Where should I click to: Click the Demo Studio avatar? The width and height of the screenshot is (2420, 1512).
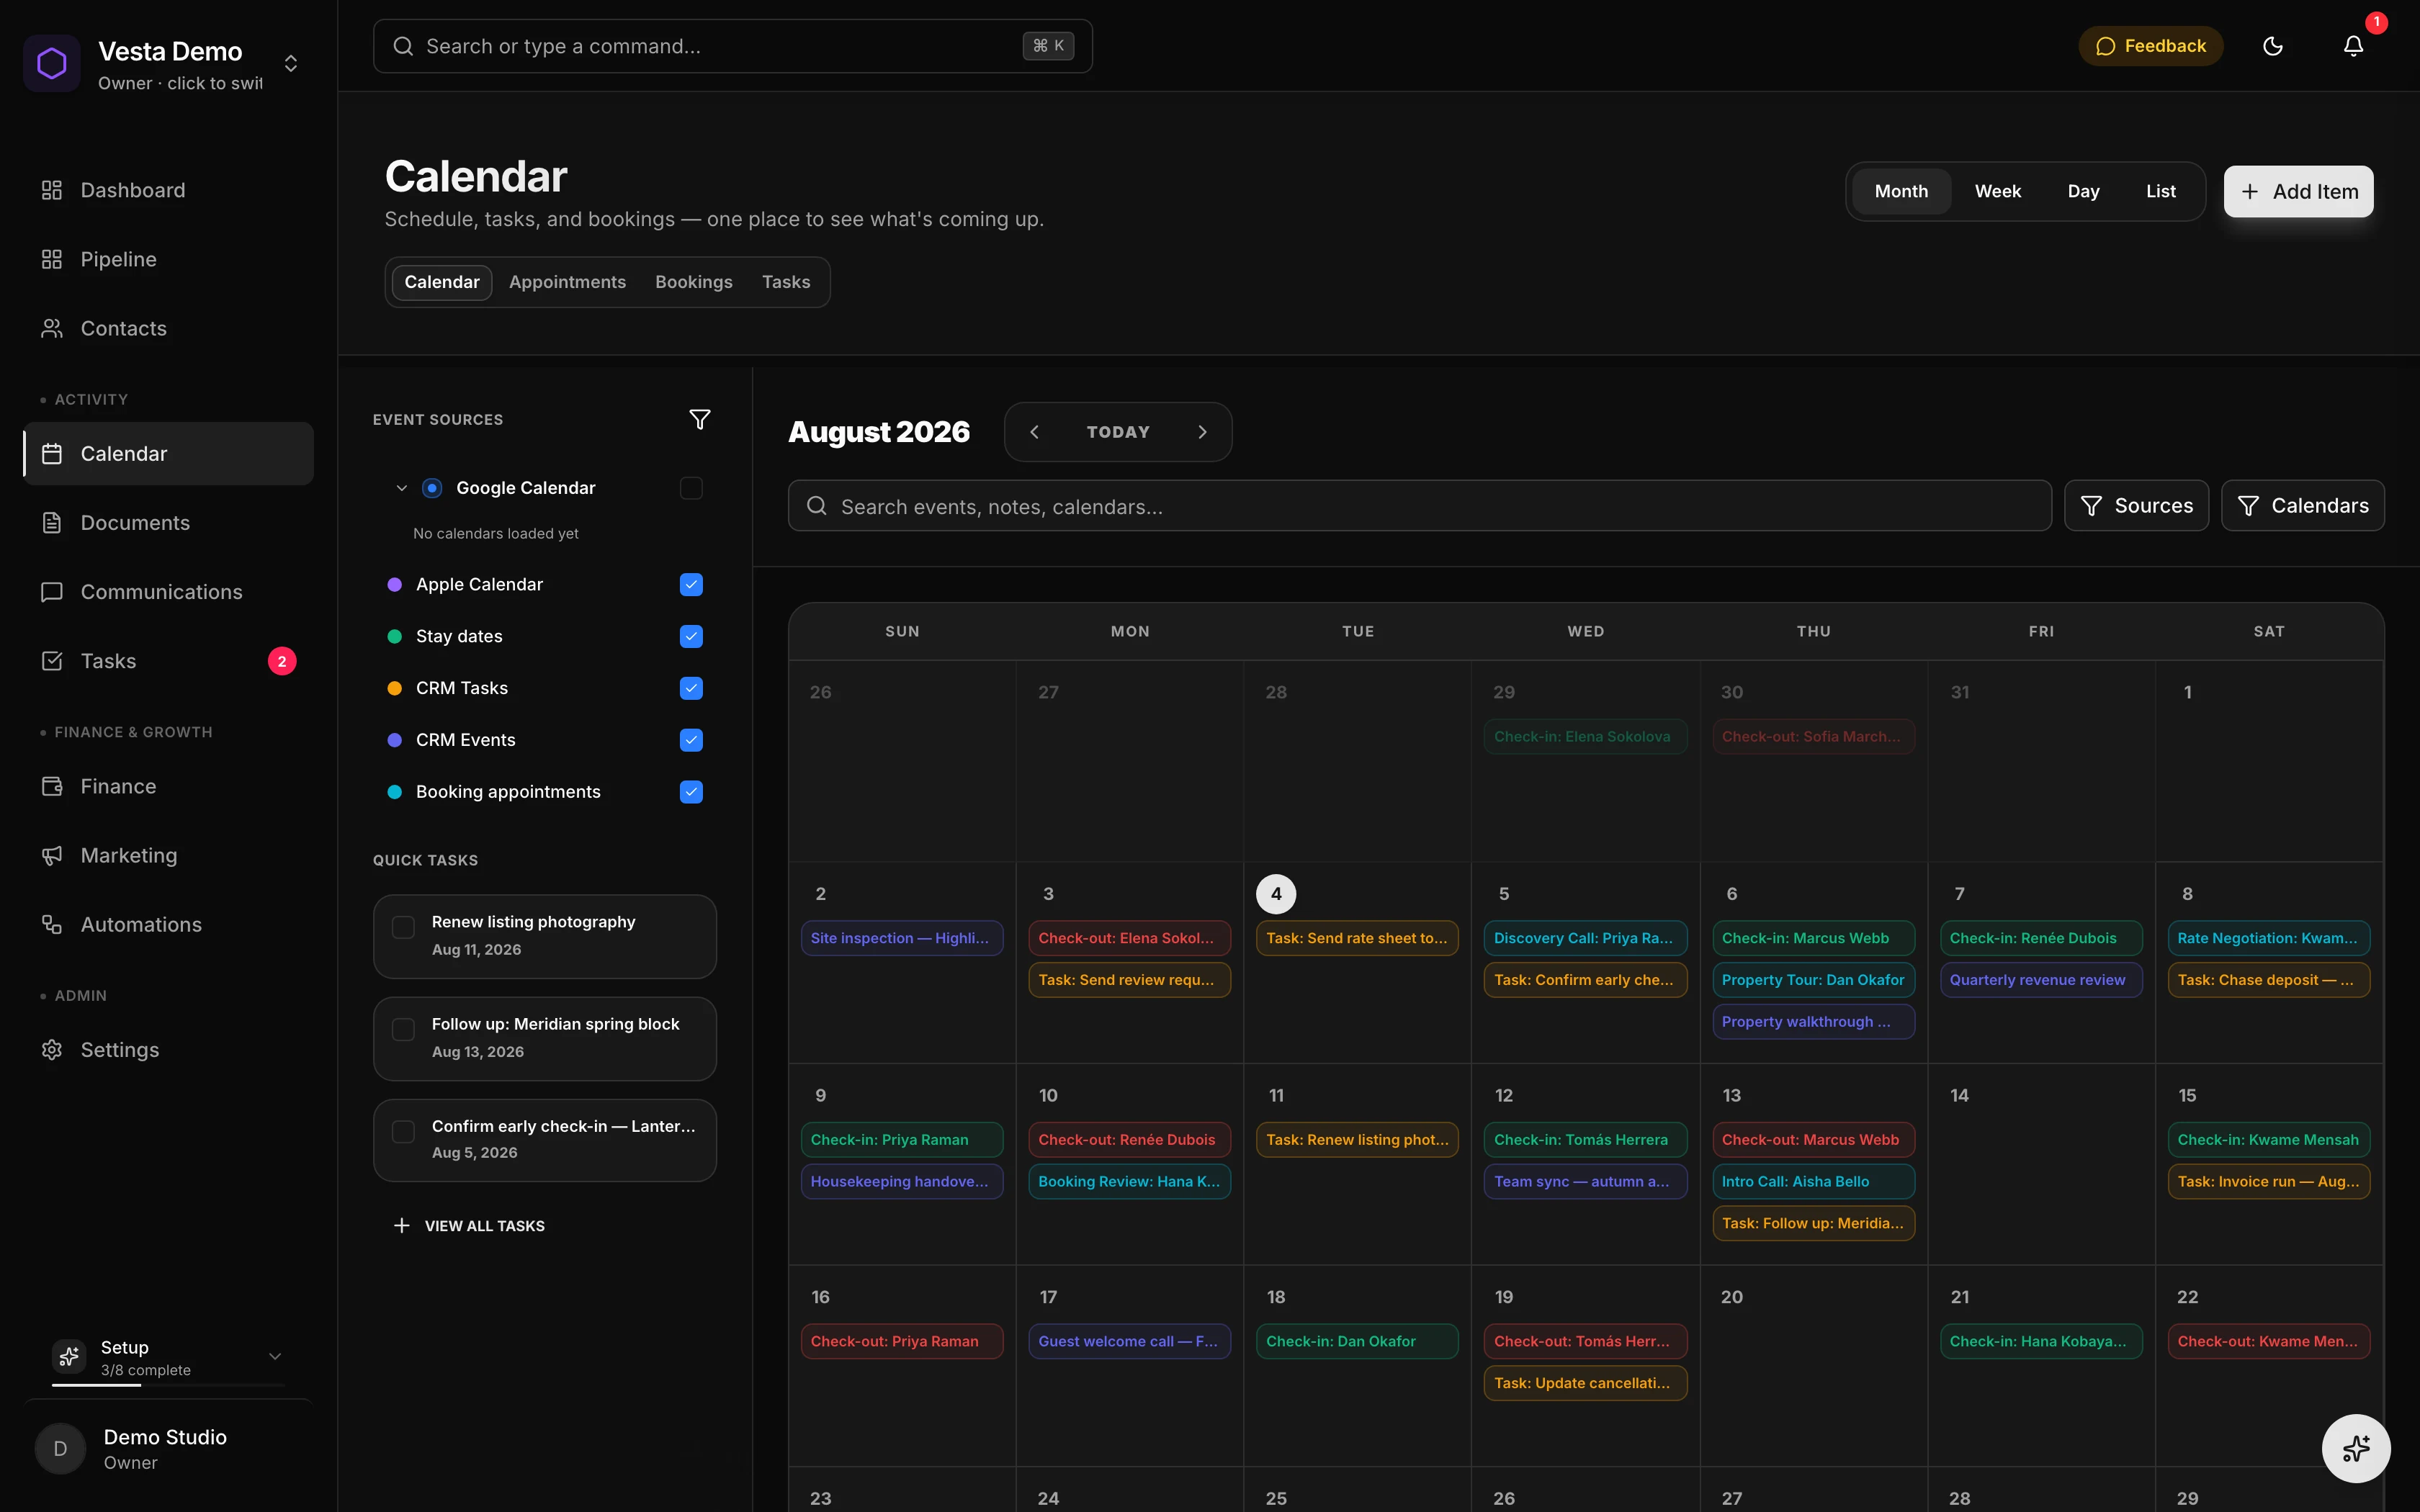pyautogui.click(x=60, y=1449)
